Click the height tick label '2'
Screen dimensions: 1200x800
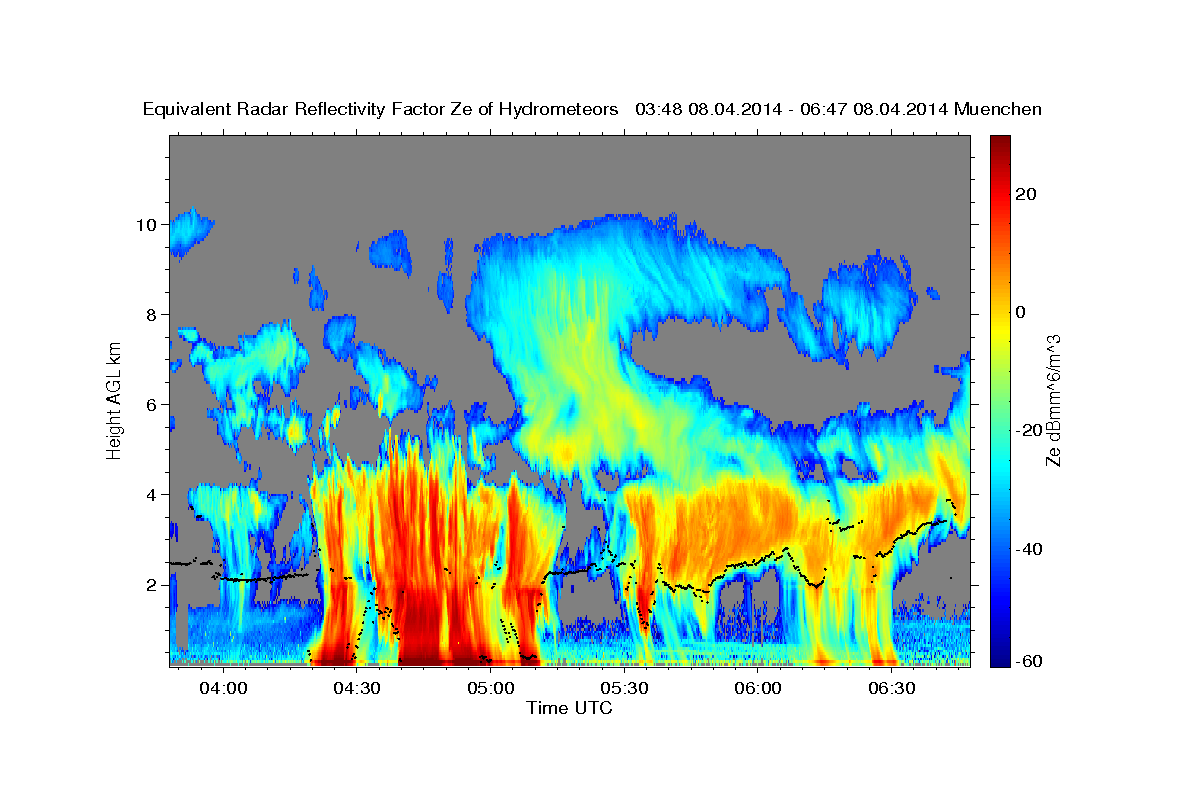[152, 585]
